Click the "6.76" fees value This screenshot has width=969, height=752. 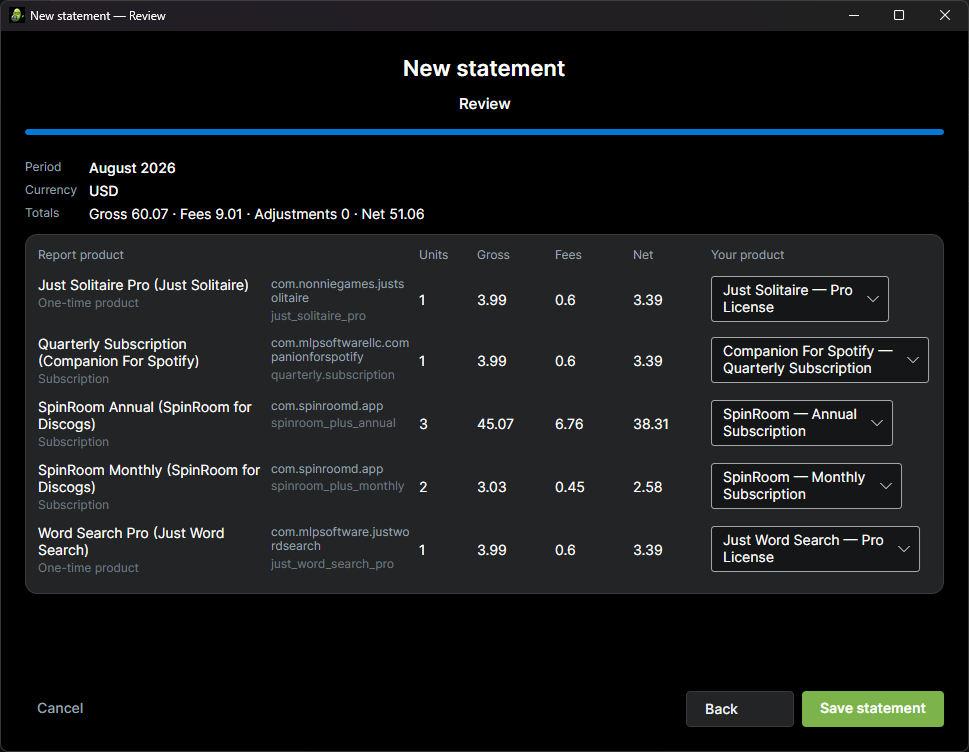click(569, 424)
